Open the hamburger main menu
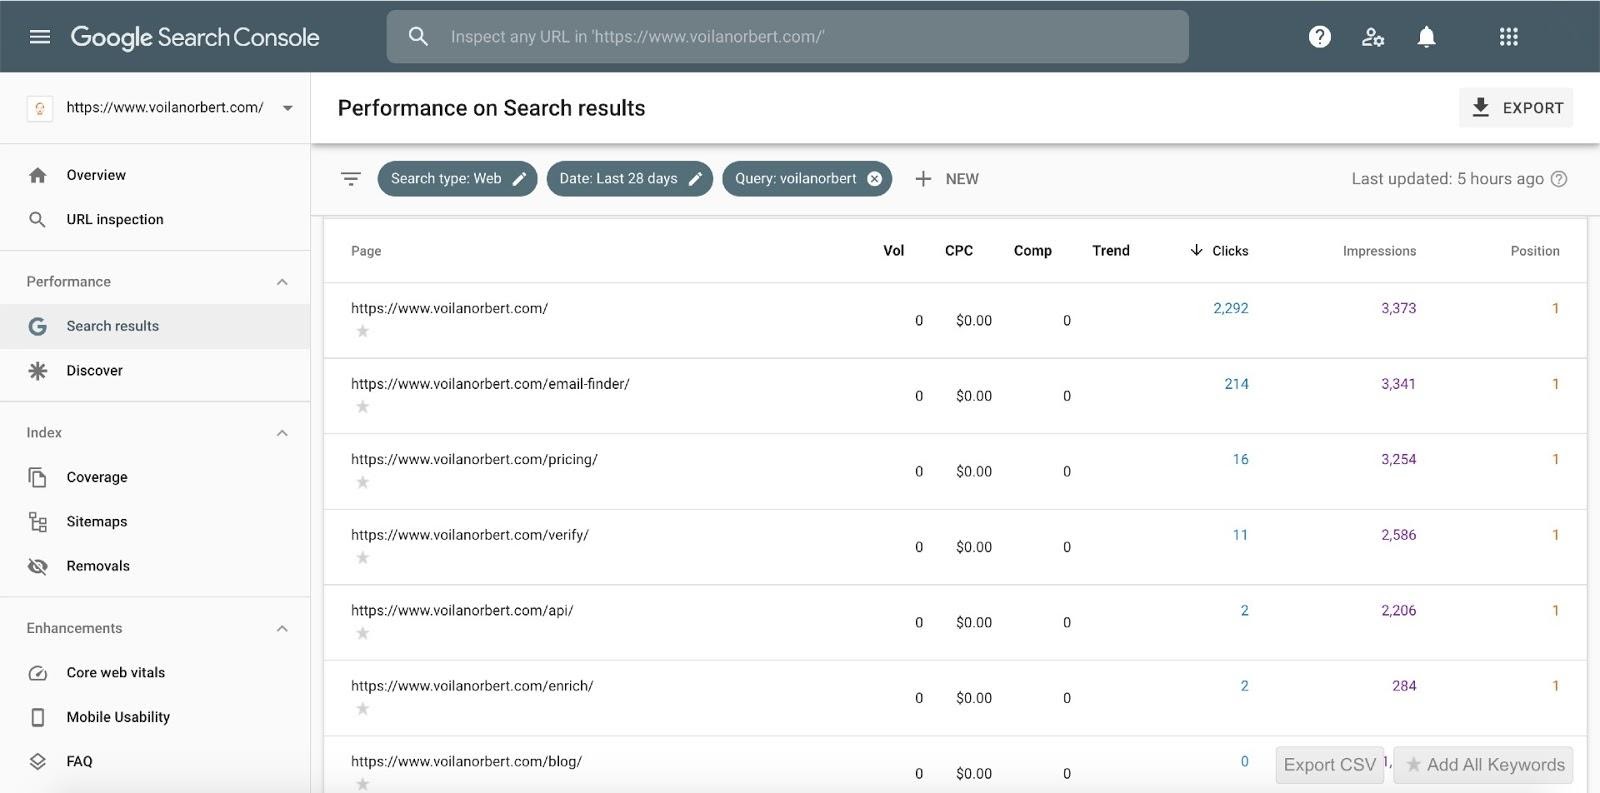 pyautogui.click(x=40, y=37)
